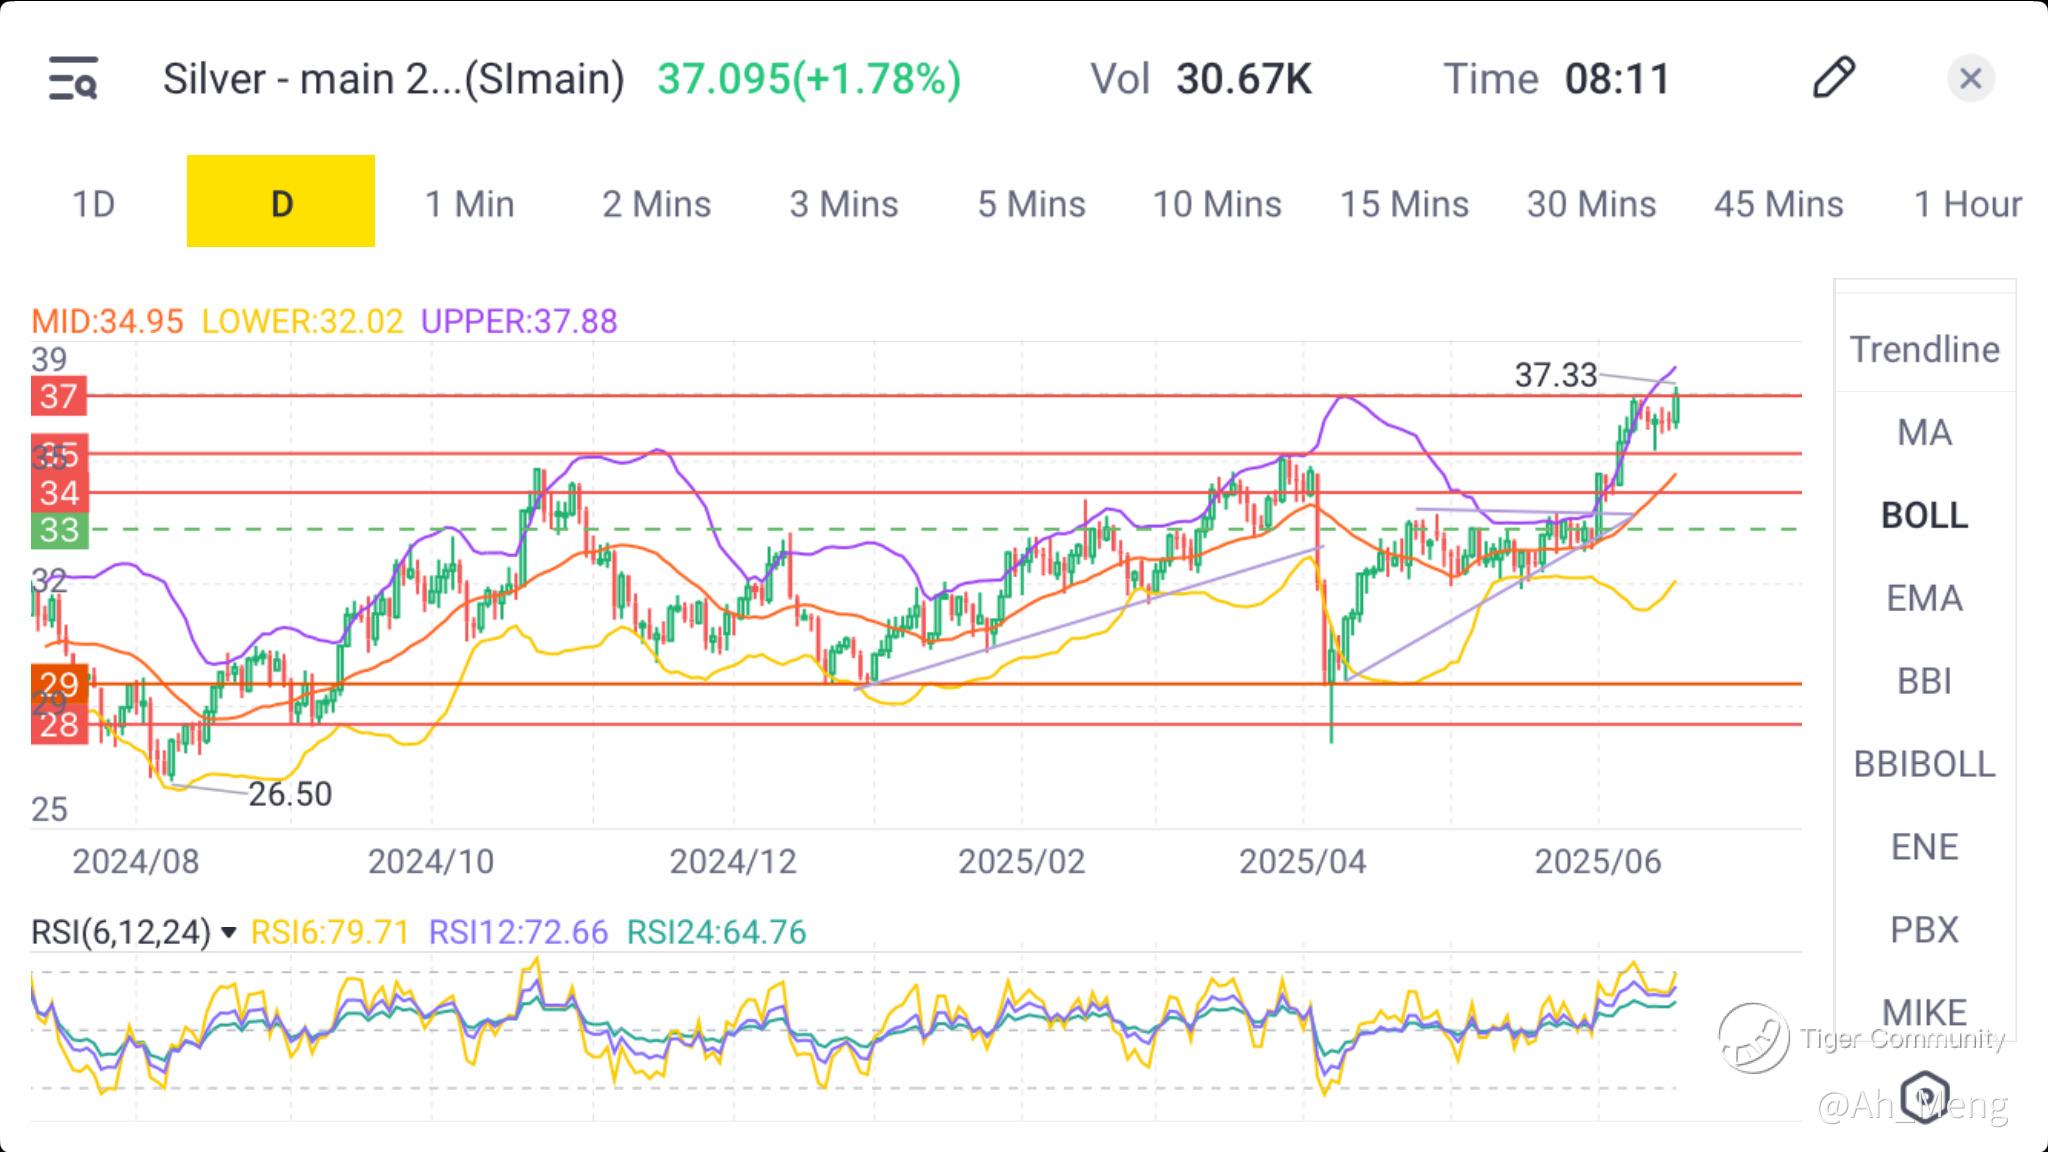Select the D daily timeframe tab
The height and width of the screenshot is (1152, 2048).
(x=281, y=202)
